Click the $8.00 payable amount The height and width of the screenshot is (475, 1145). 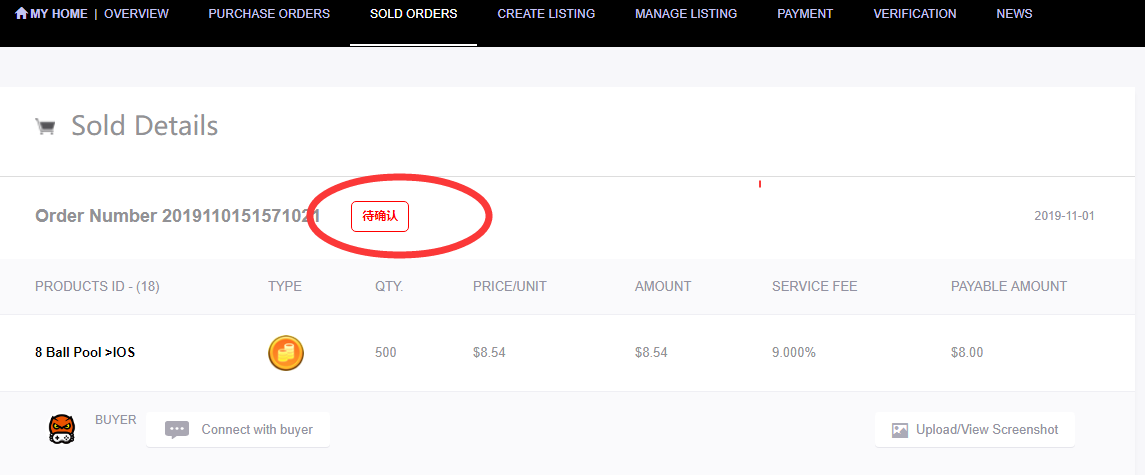(x=967, y=353)
